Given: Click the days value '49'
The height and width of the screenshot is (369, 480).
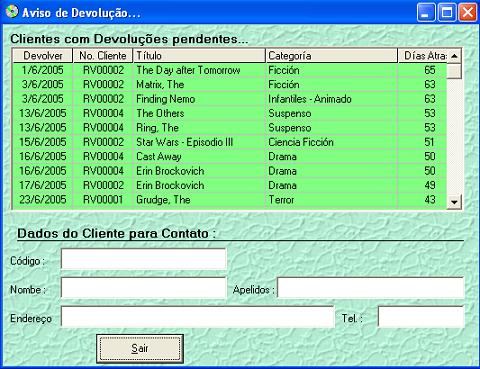Looking at the screenshot, I should pos(430,185).
